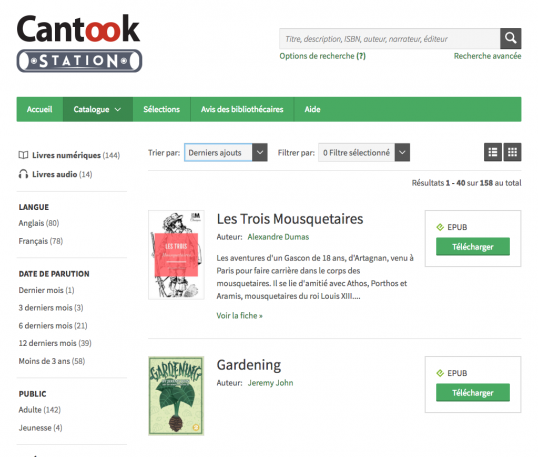This screenshot has height=457, width=538.
Task: Open author Alexandre Dumas page
Action: tap(278, 237)
